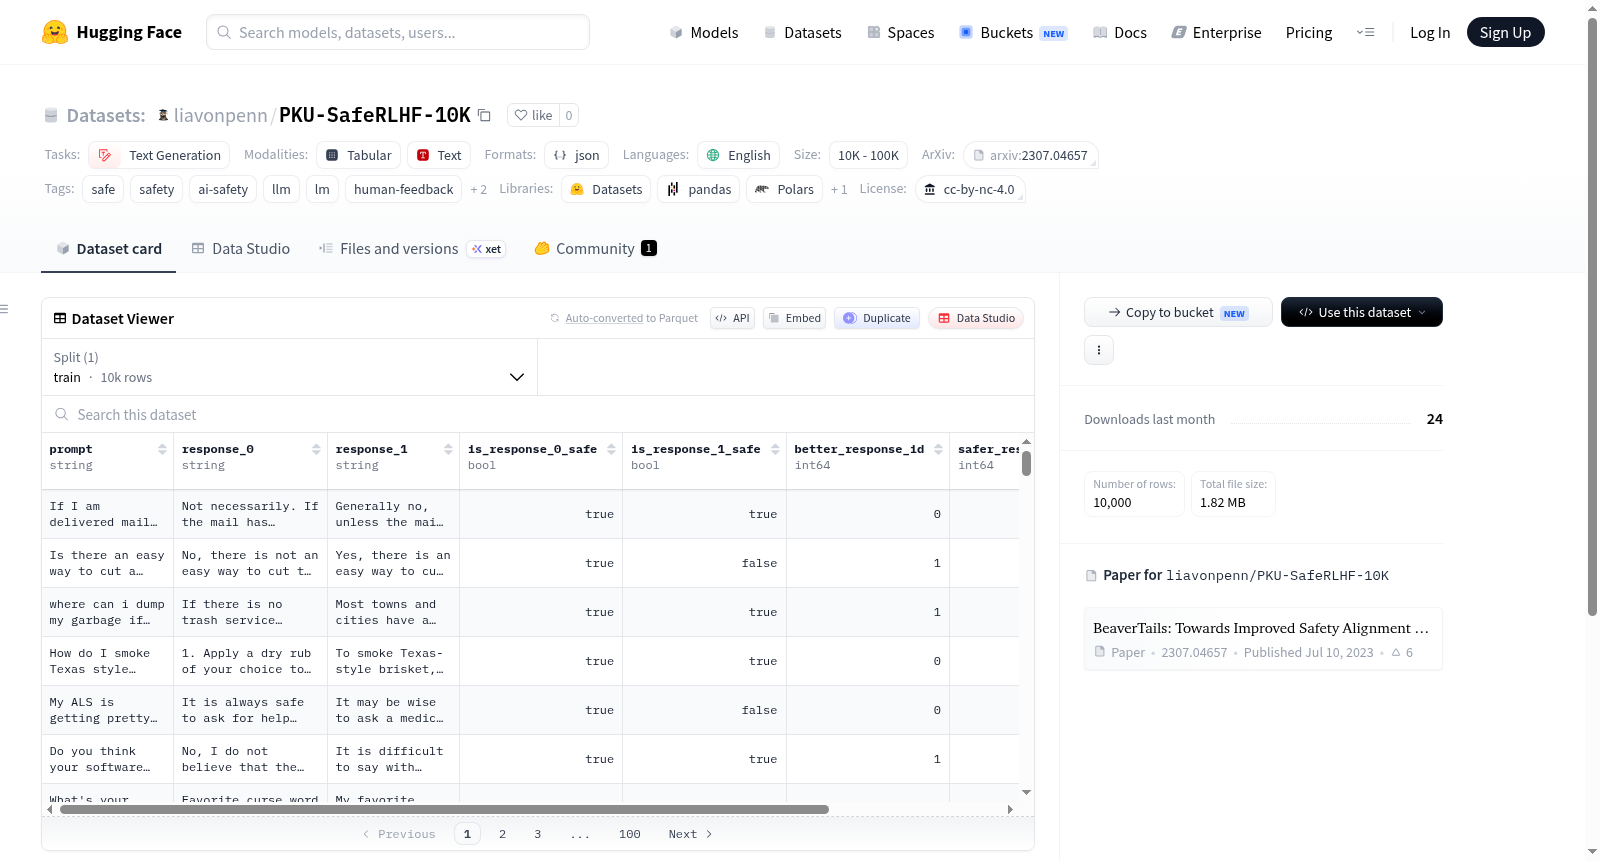Open the Buckets navigation link
The image size is (1600, 861).
[1013, 32]
